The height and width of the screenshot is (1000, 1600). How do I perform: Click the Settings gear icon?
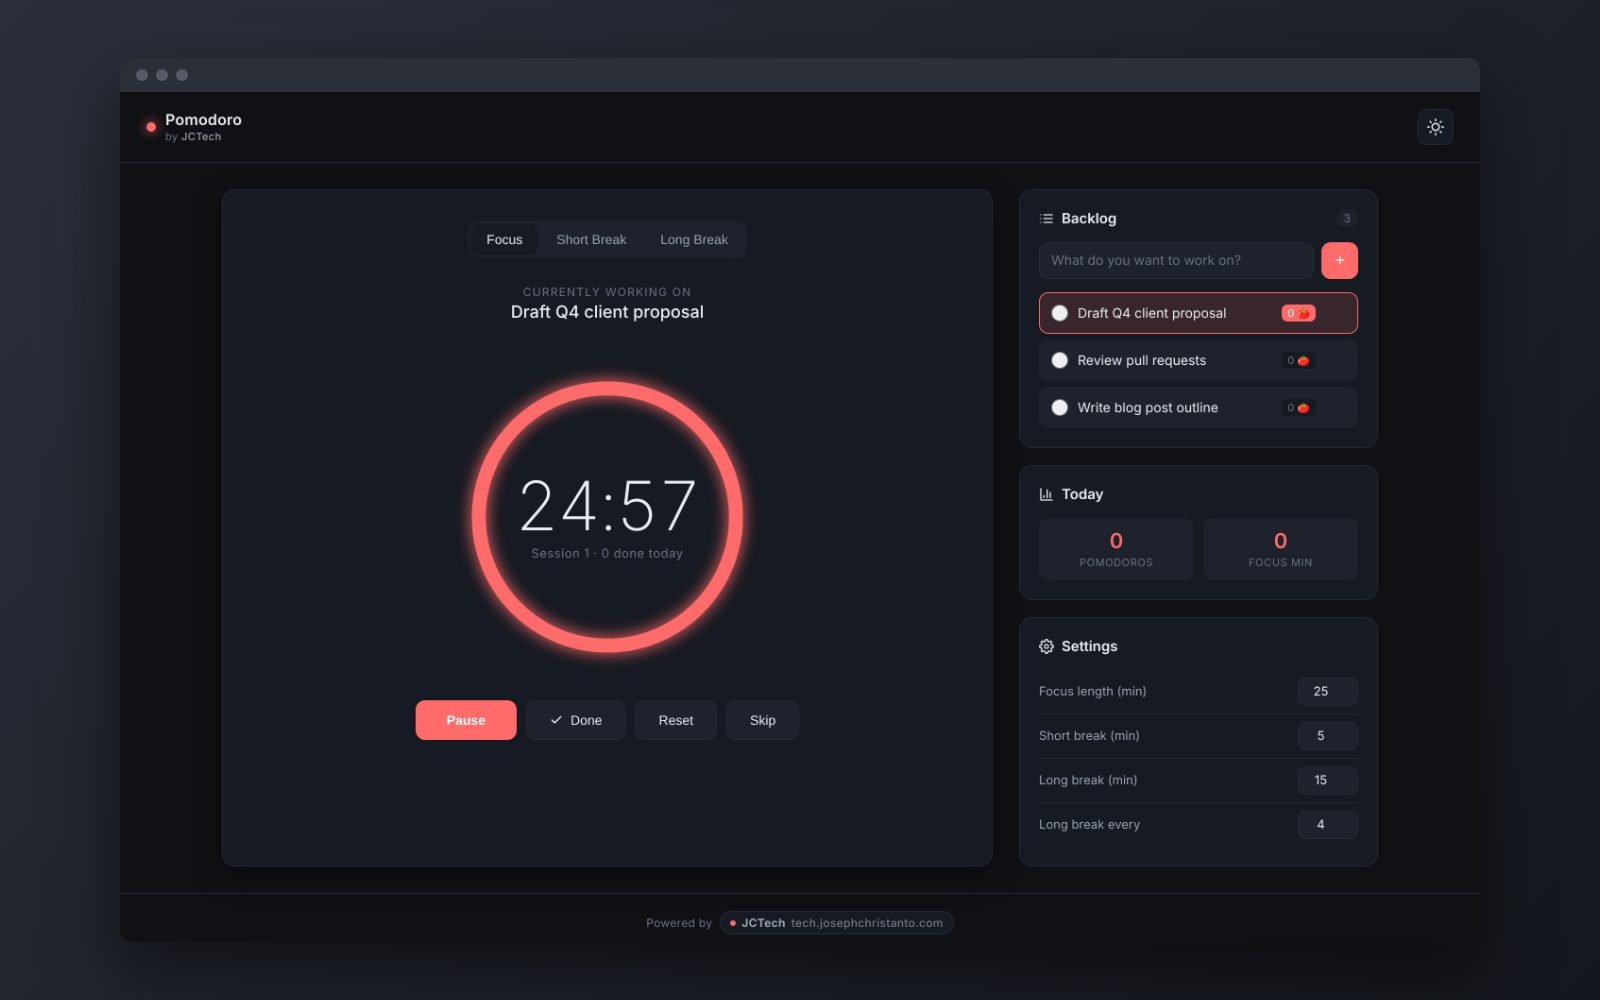tap(1046, 646)
